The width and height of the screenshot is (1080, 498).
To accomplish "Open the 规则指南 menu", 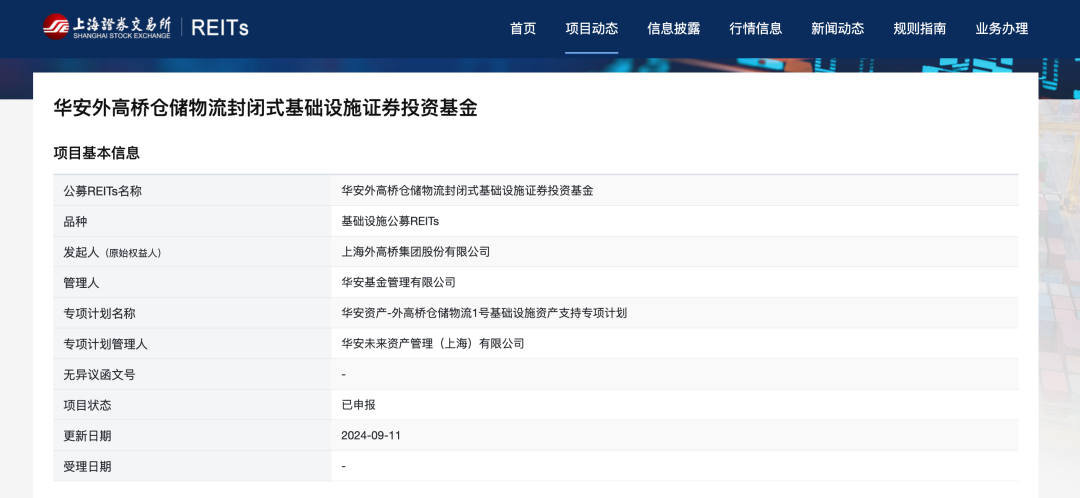I will point(920,28).
